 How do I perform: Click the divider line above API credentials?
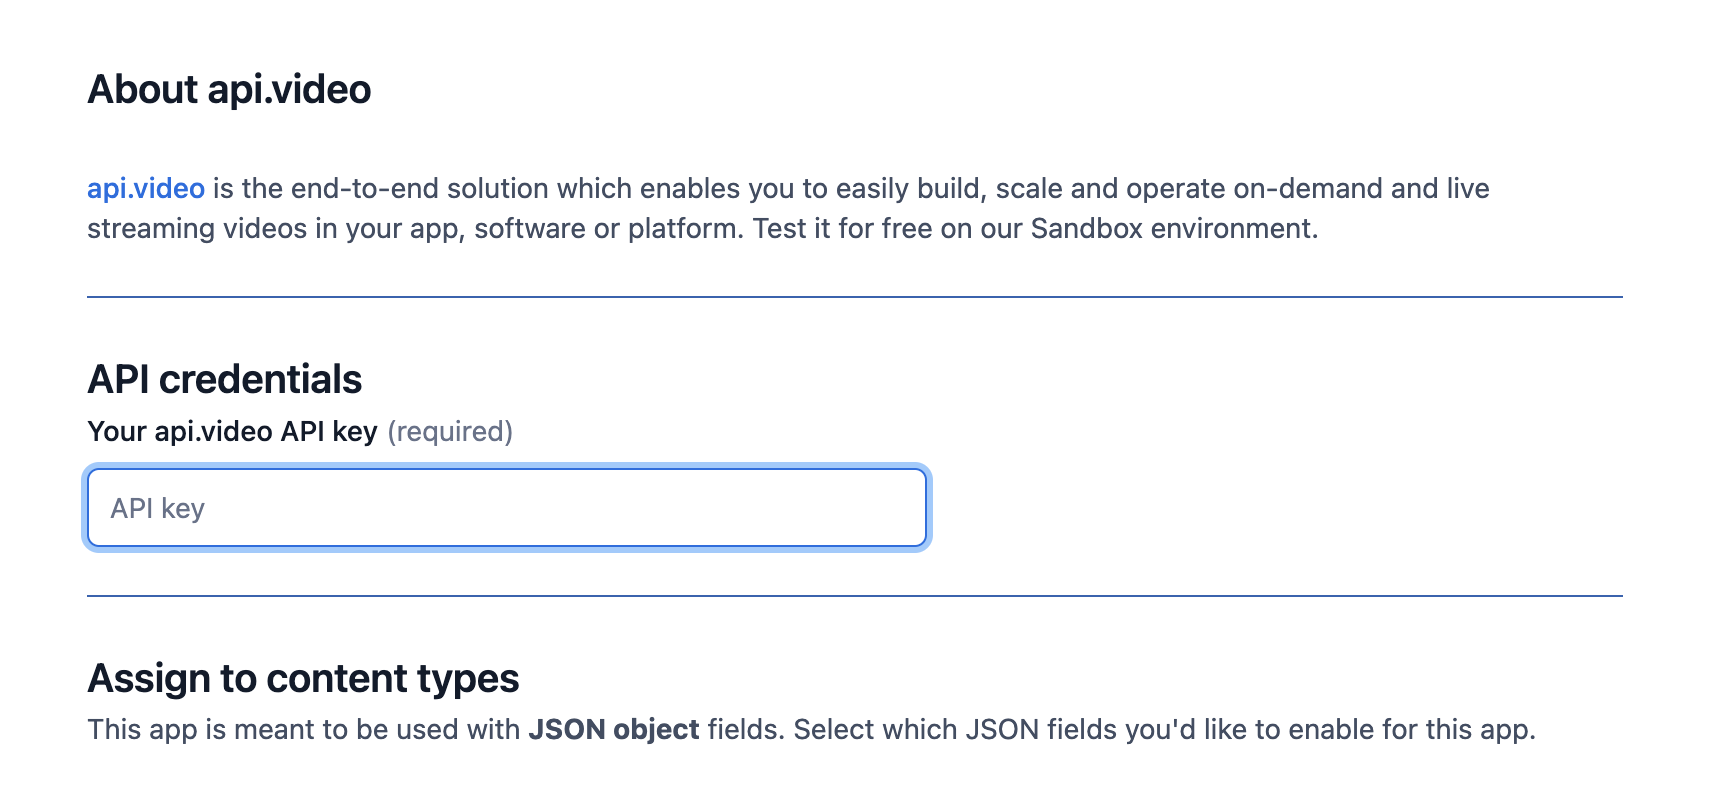tap(854, 297)
